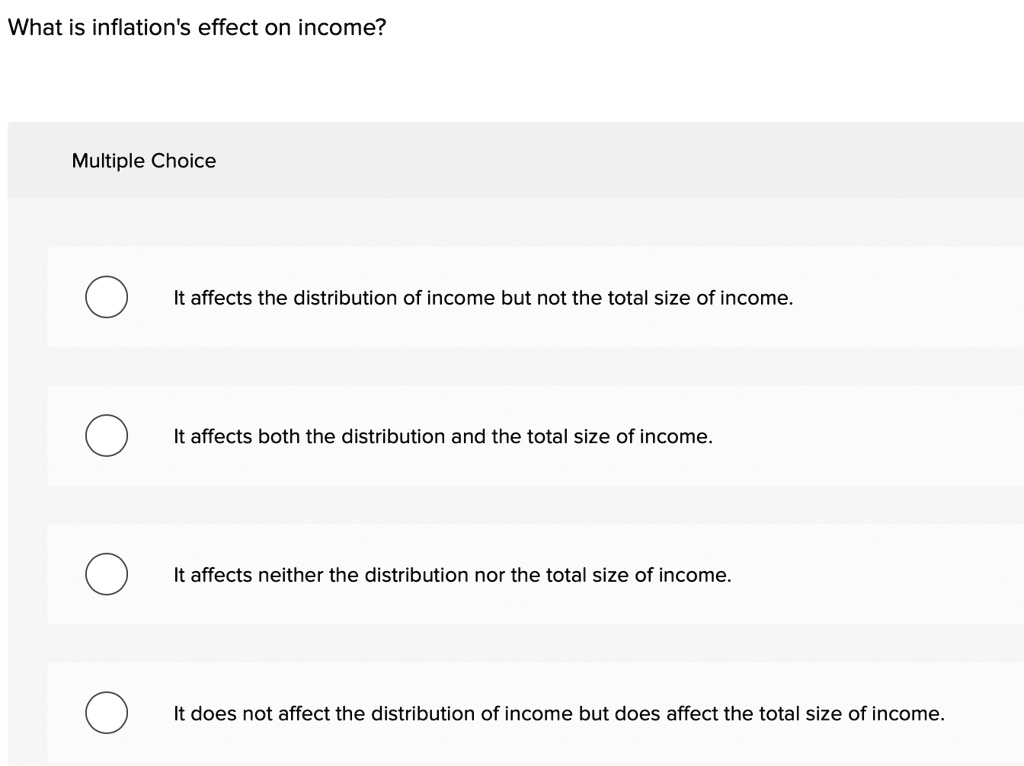Click the gray header bar area

(600, 160)
